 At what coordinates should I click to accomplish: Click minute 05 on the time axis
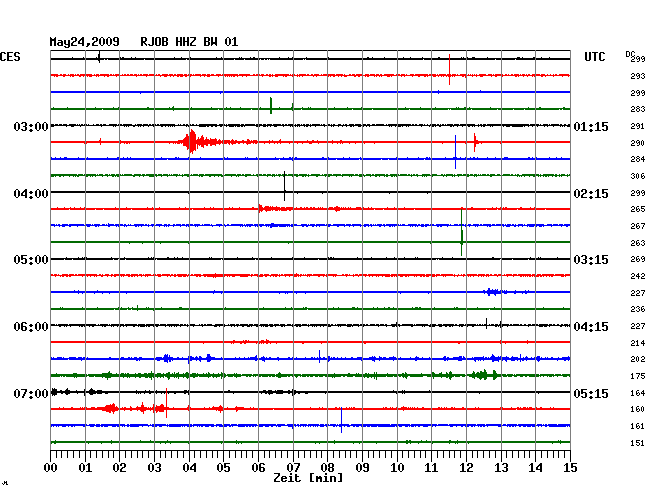pos(223,468)
